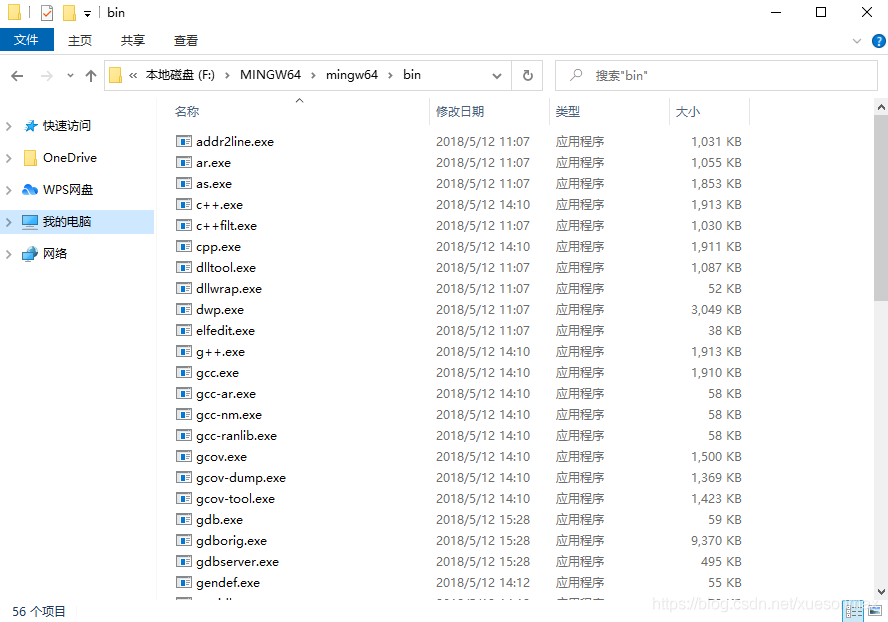Viewport: 888px width, 622px height.
Task: Expand the 我的电脑 tree node
Action: tap(8, 222)
